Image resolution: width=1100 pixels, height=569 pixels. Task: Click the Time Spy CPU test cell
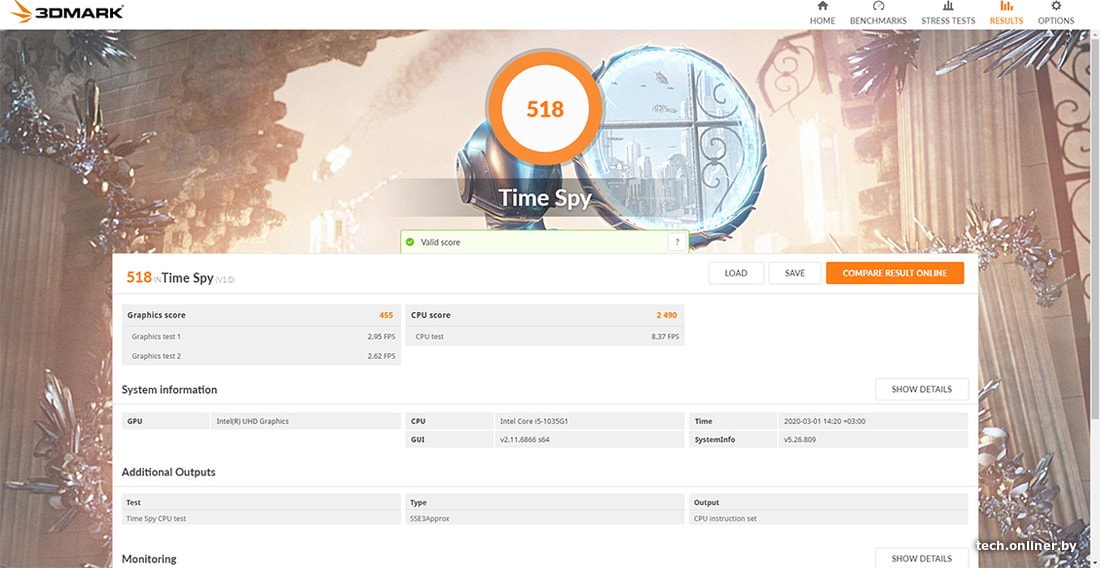(x=261, y=518)
